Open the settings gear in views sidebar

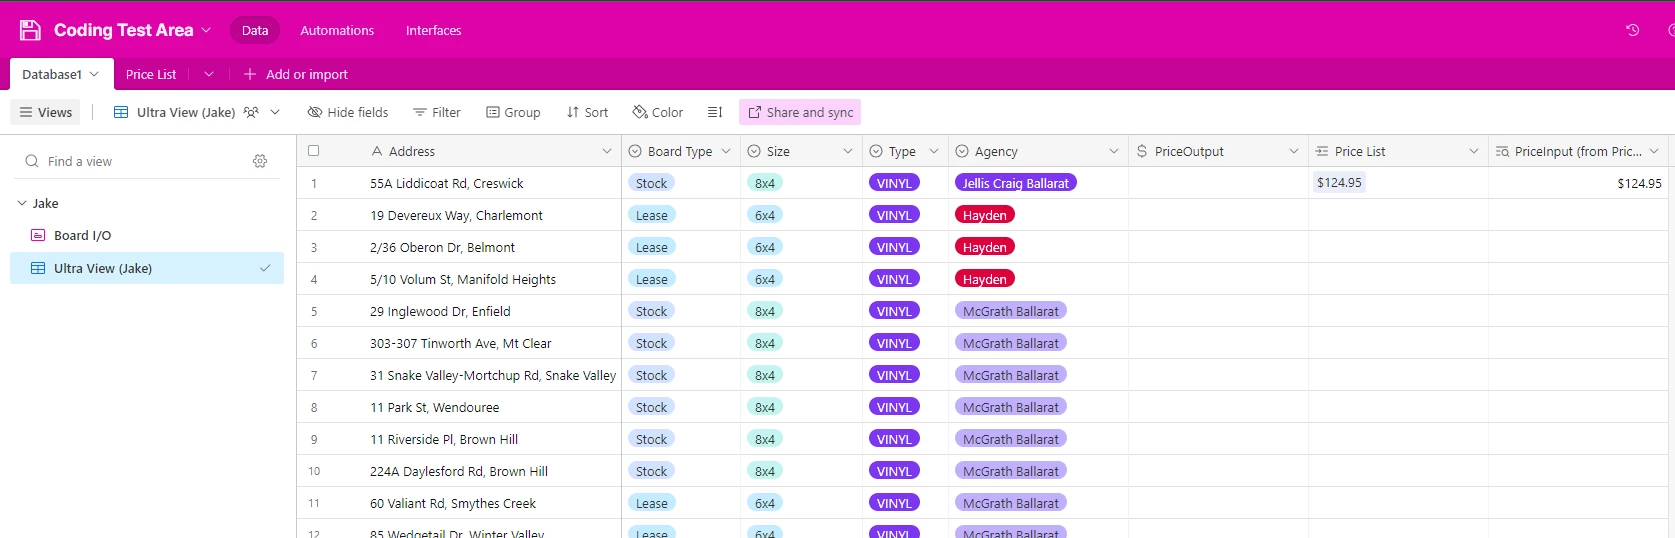click(260, 161)
